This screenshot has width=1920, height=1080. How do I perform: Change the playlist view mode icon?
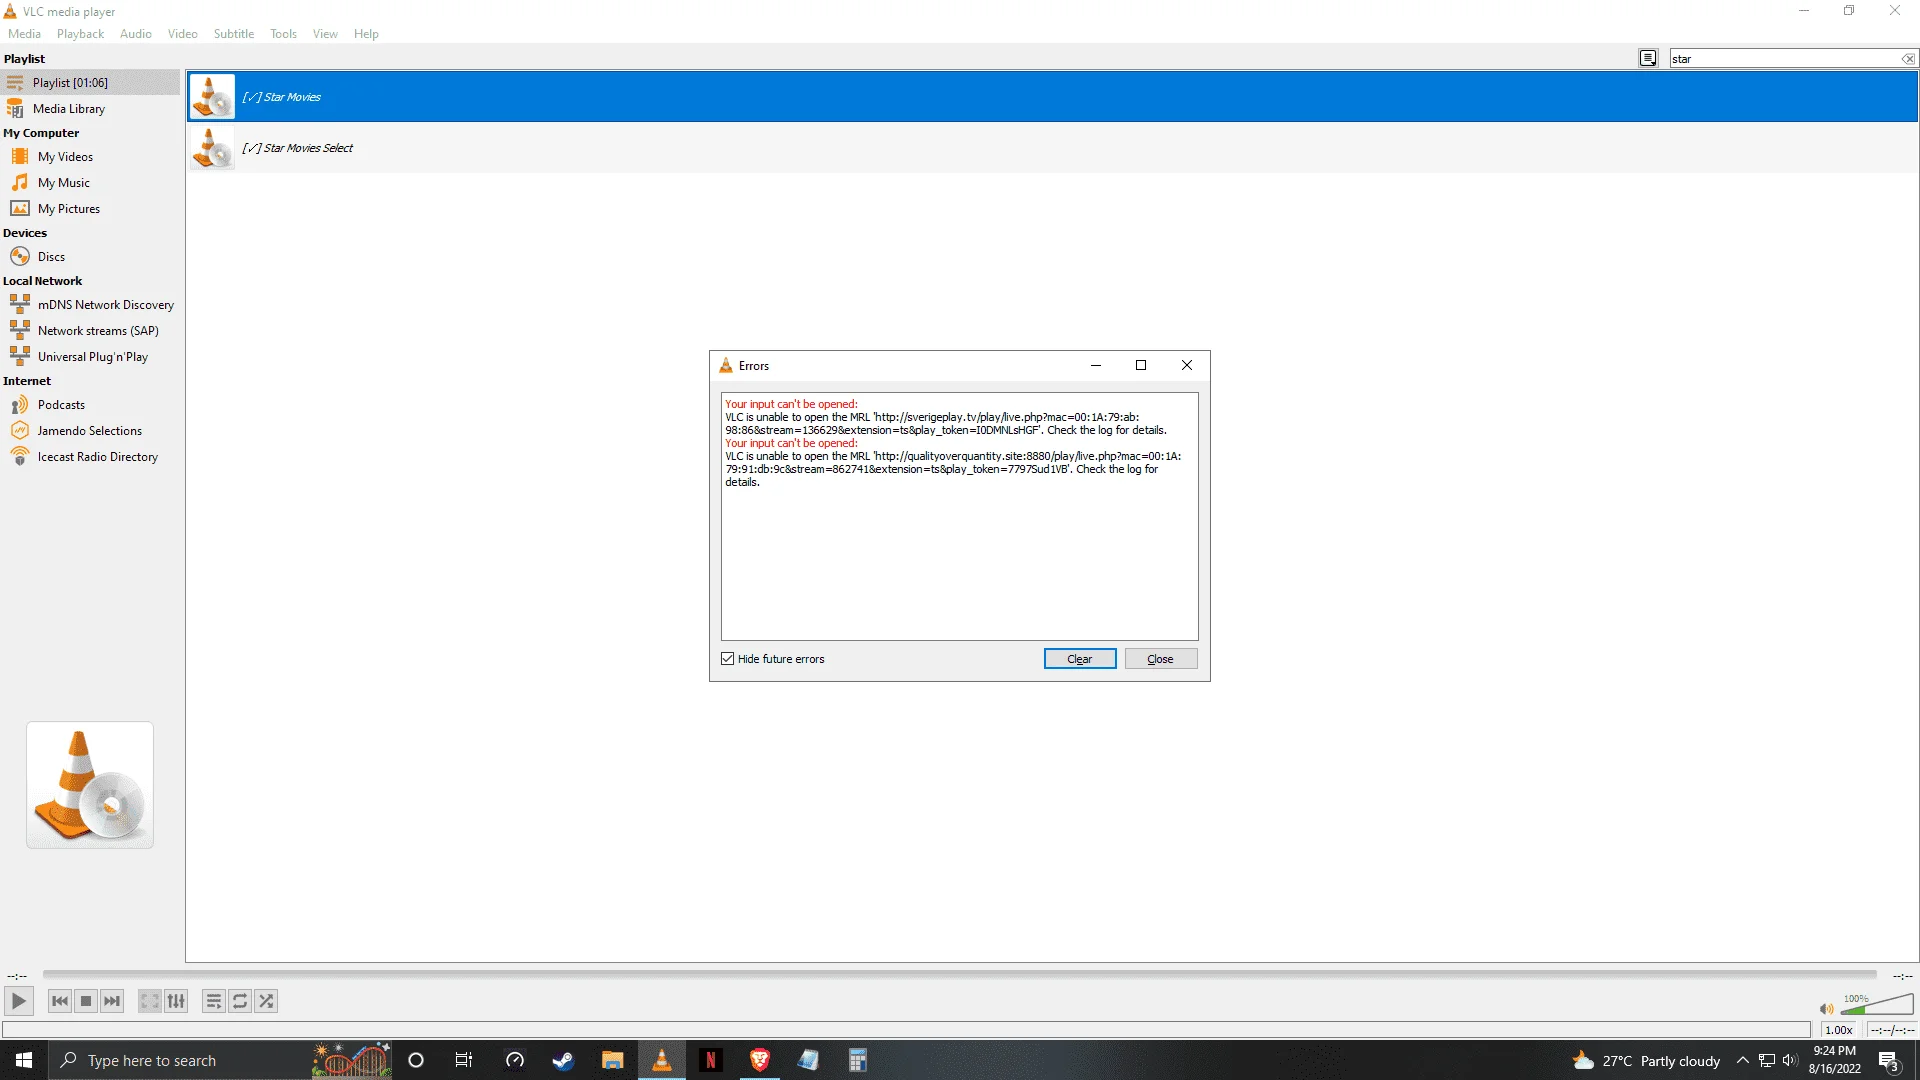pos(1648,59)
